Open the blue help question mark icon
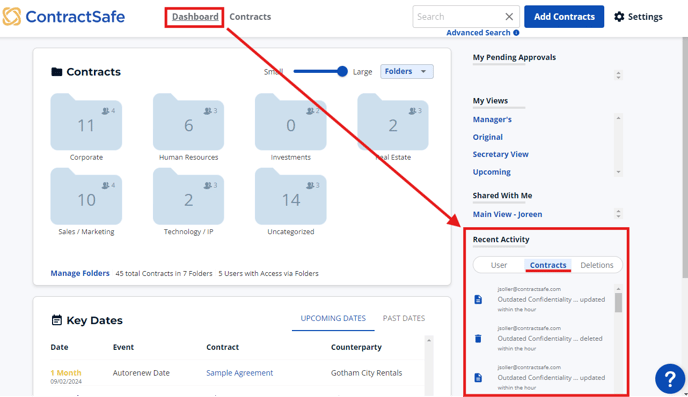The width and height of the screenshot is (688, 397). click(670, 378)
